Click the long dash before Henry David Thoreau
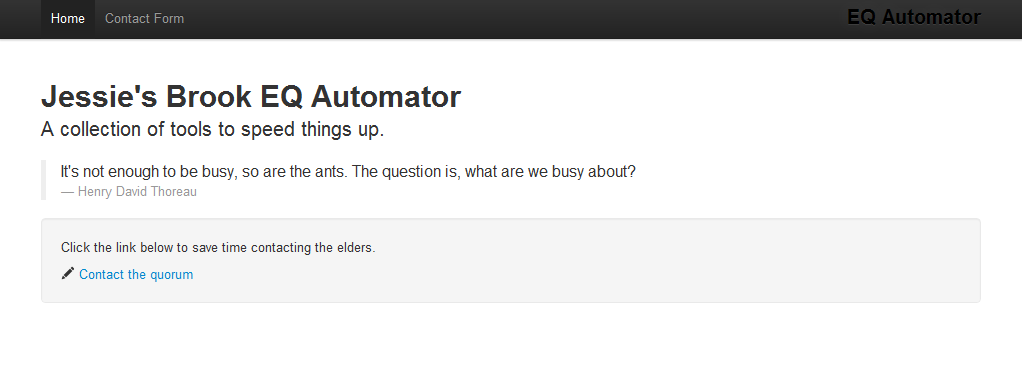 67,192
